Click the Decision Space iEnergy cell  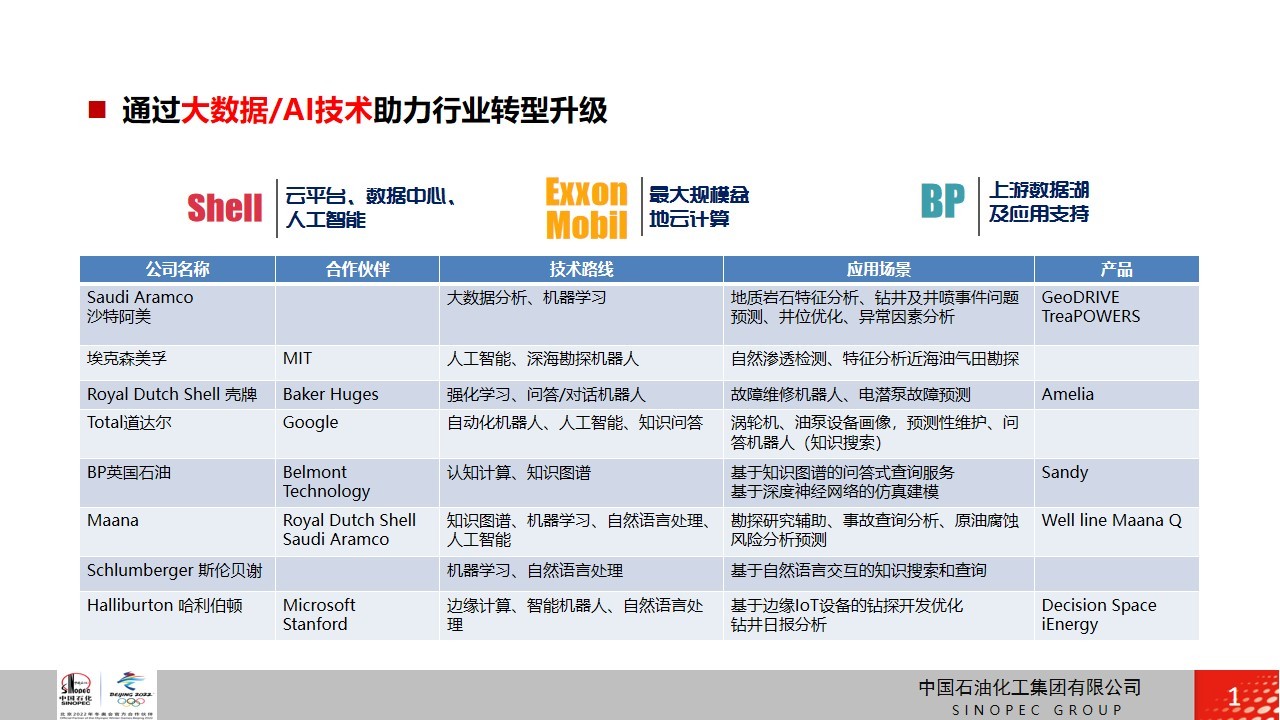point(1117,616)
